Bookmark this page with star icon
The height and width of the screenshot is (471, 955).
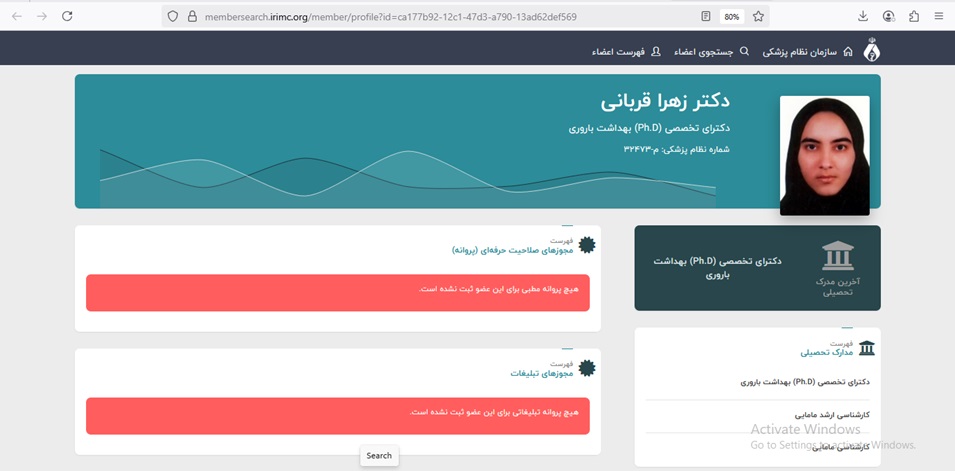(758, 17)
